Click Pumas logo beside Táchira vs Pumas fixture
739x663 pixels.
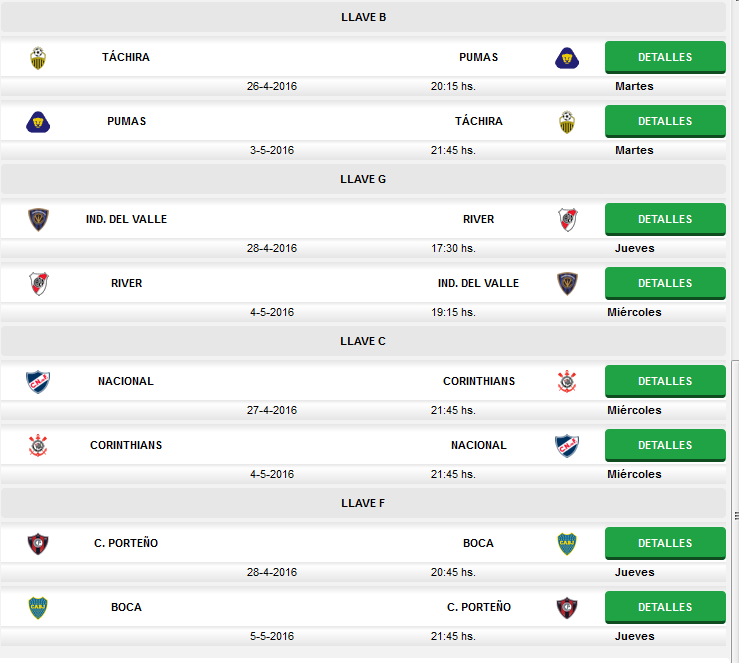(567, 58)
